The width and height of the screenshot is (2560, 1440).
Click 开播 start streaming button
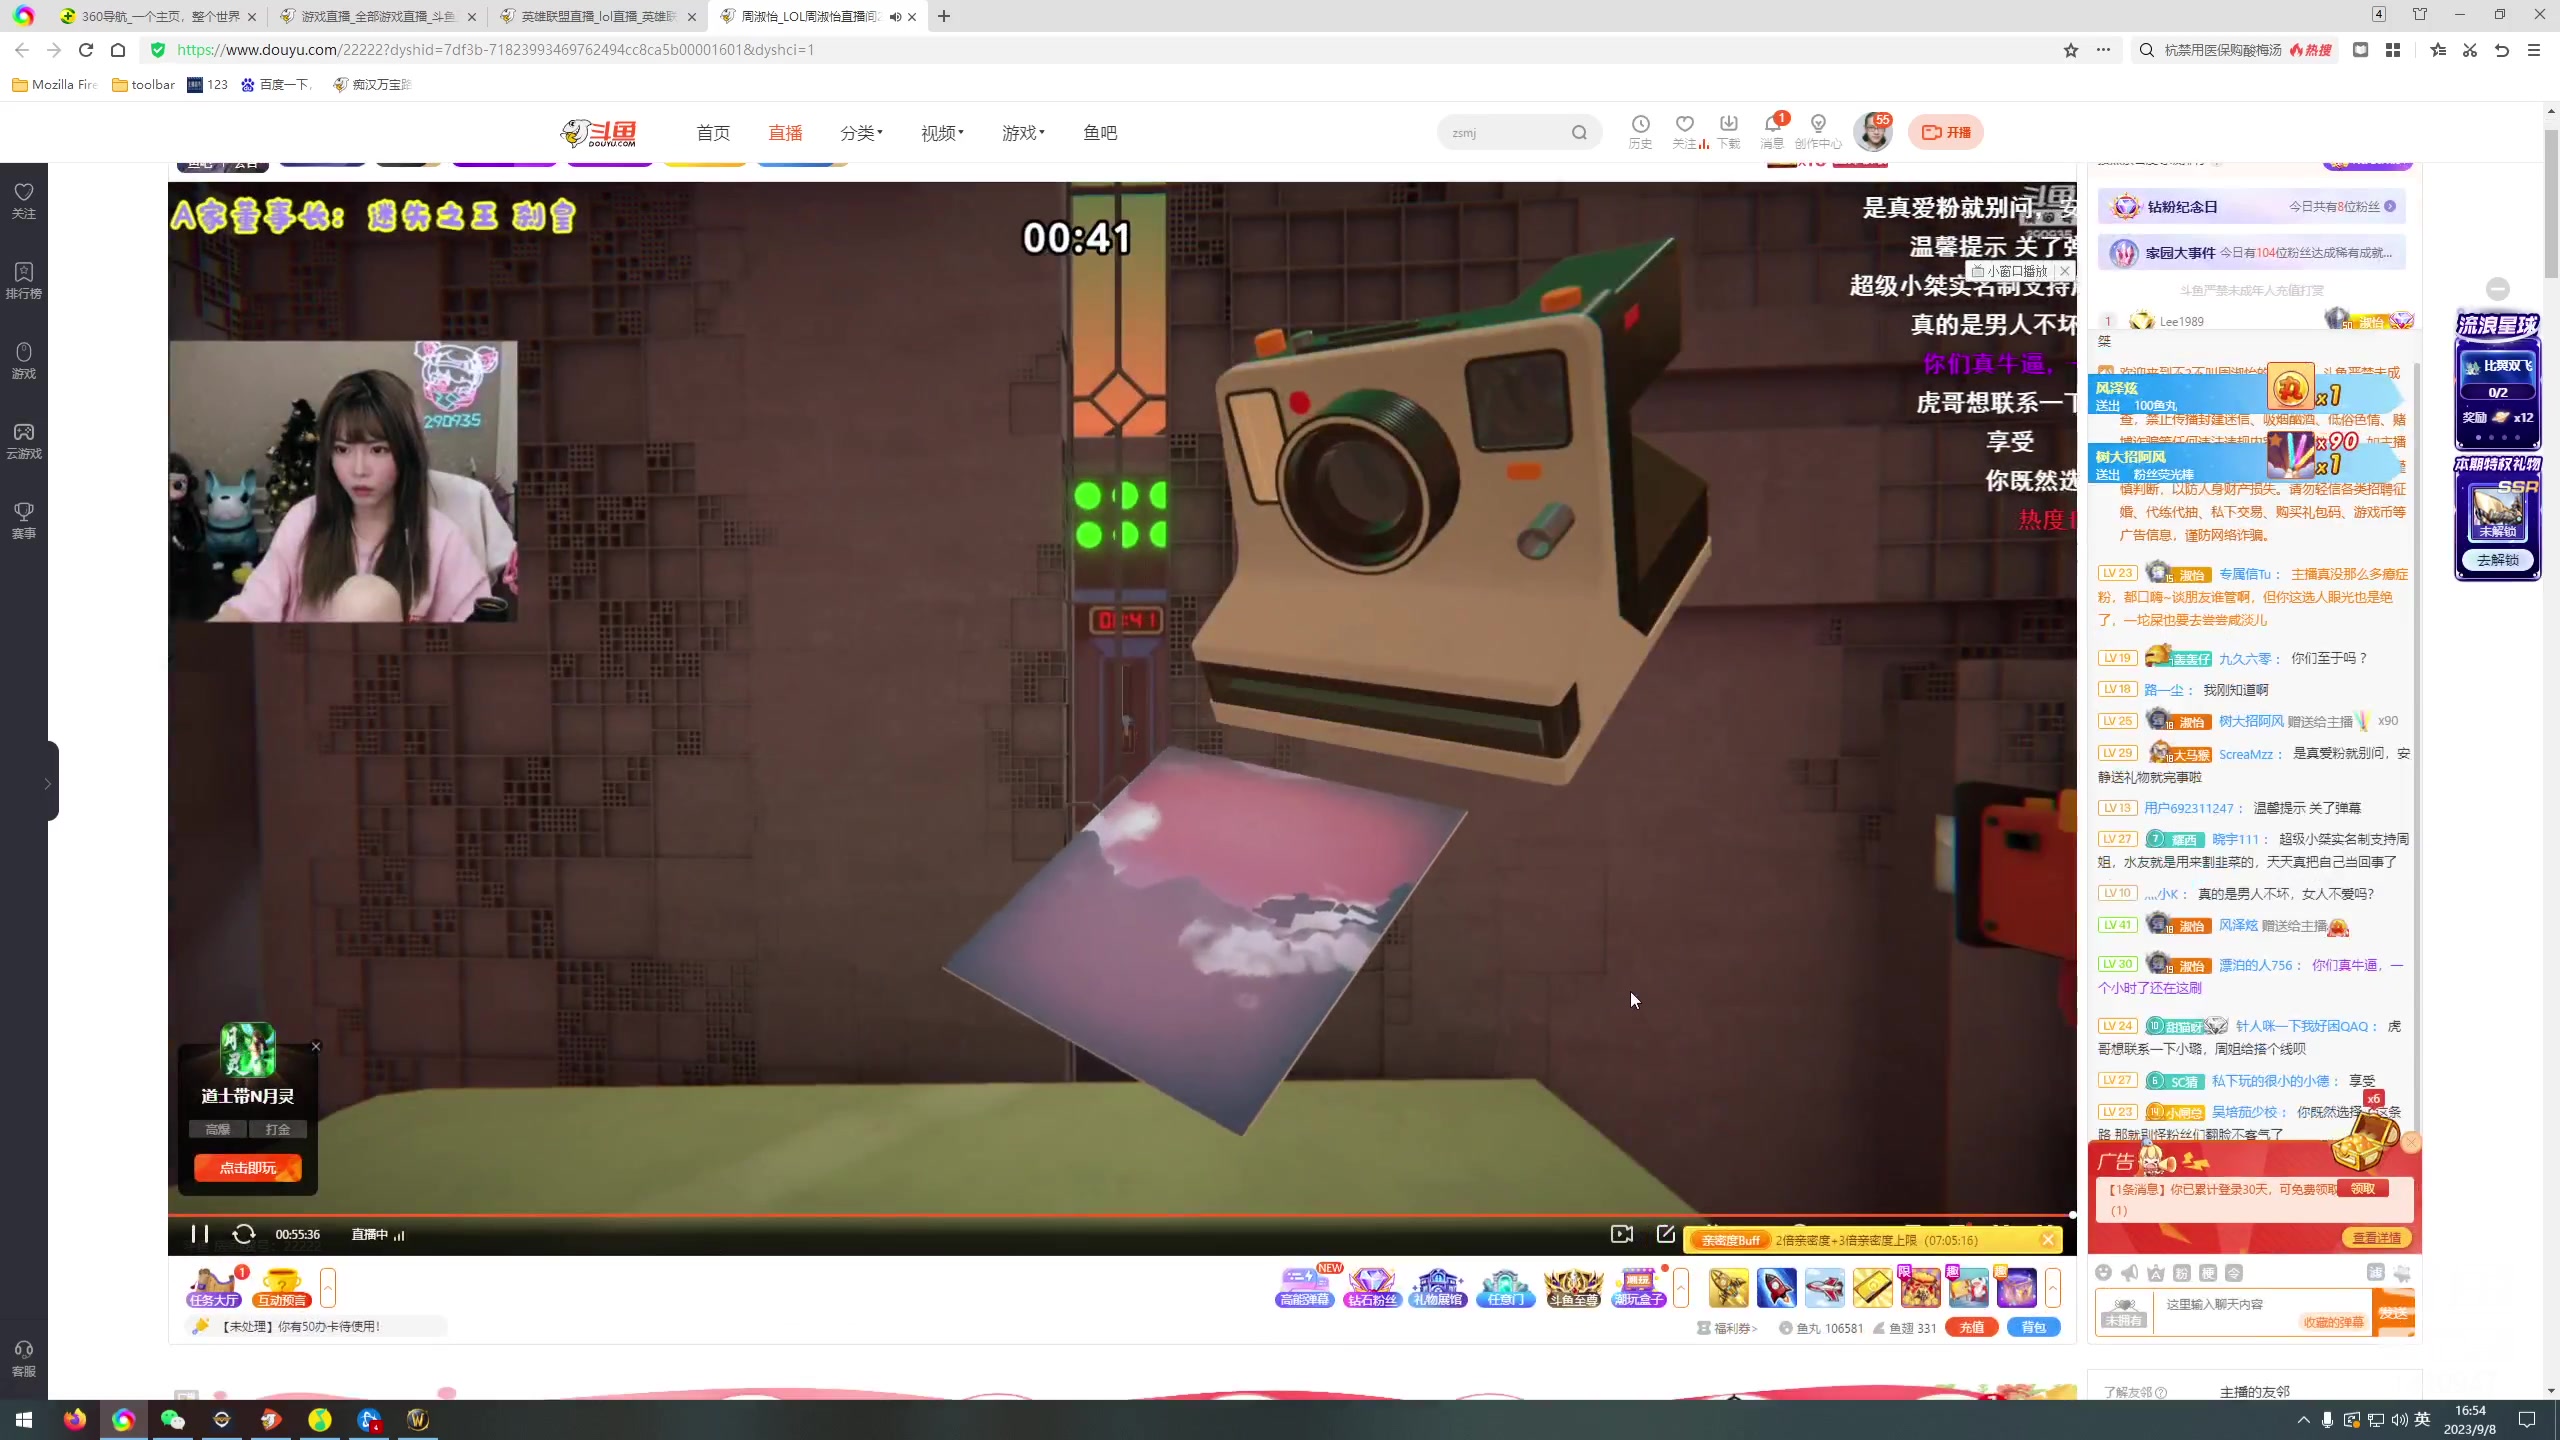[1945, 132]
